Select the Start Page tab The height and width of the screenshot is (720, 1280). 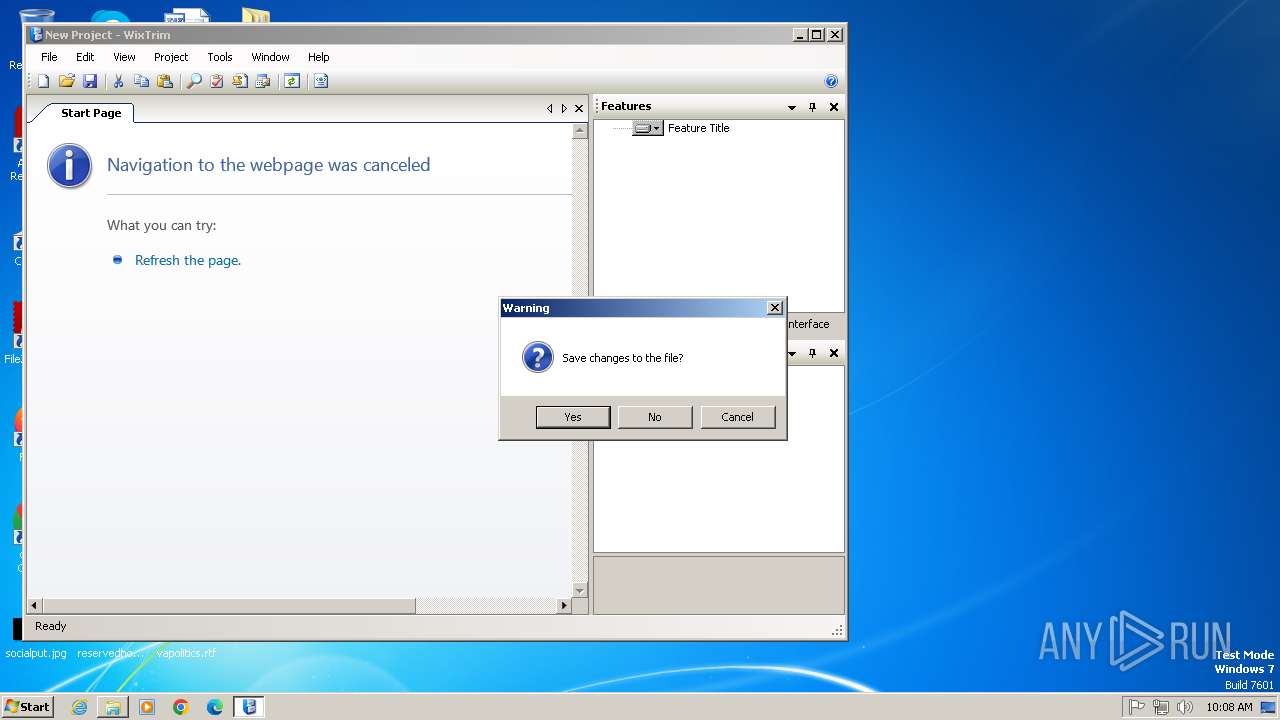tap(91, 113)
